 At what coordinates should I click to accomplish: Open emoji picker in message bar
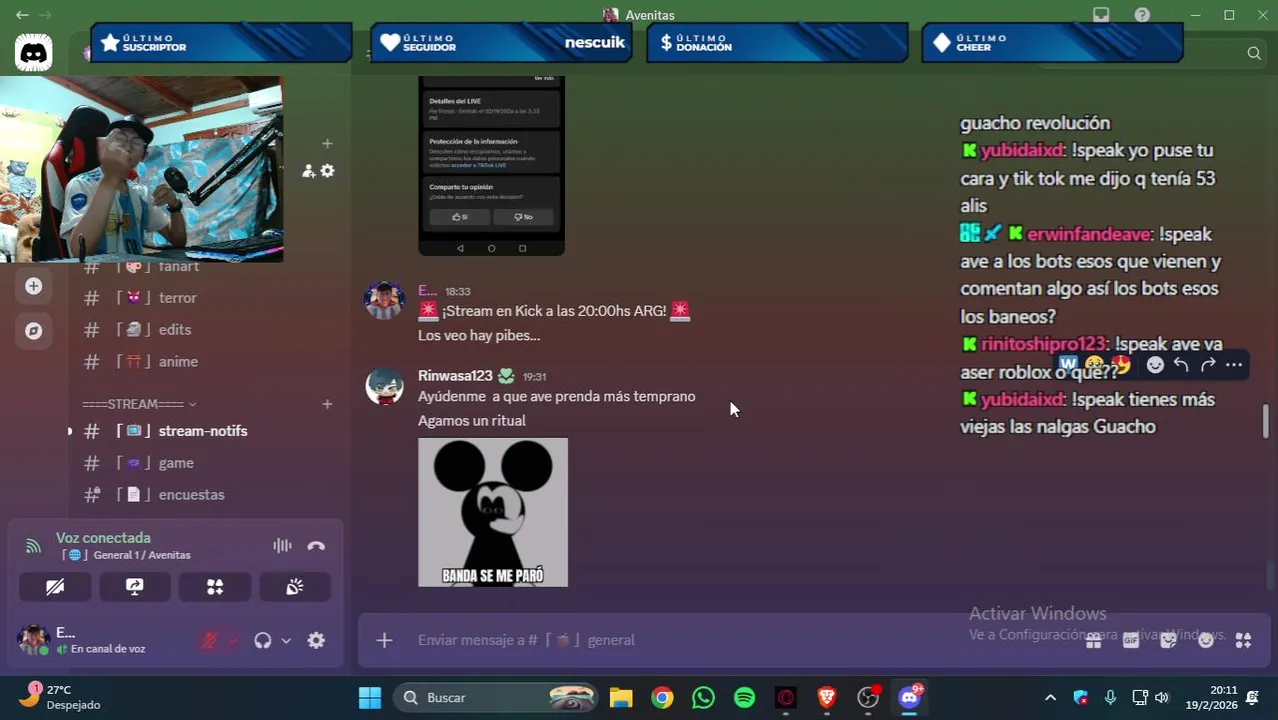coord(1206,640)
